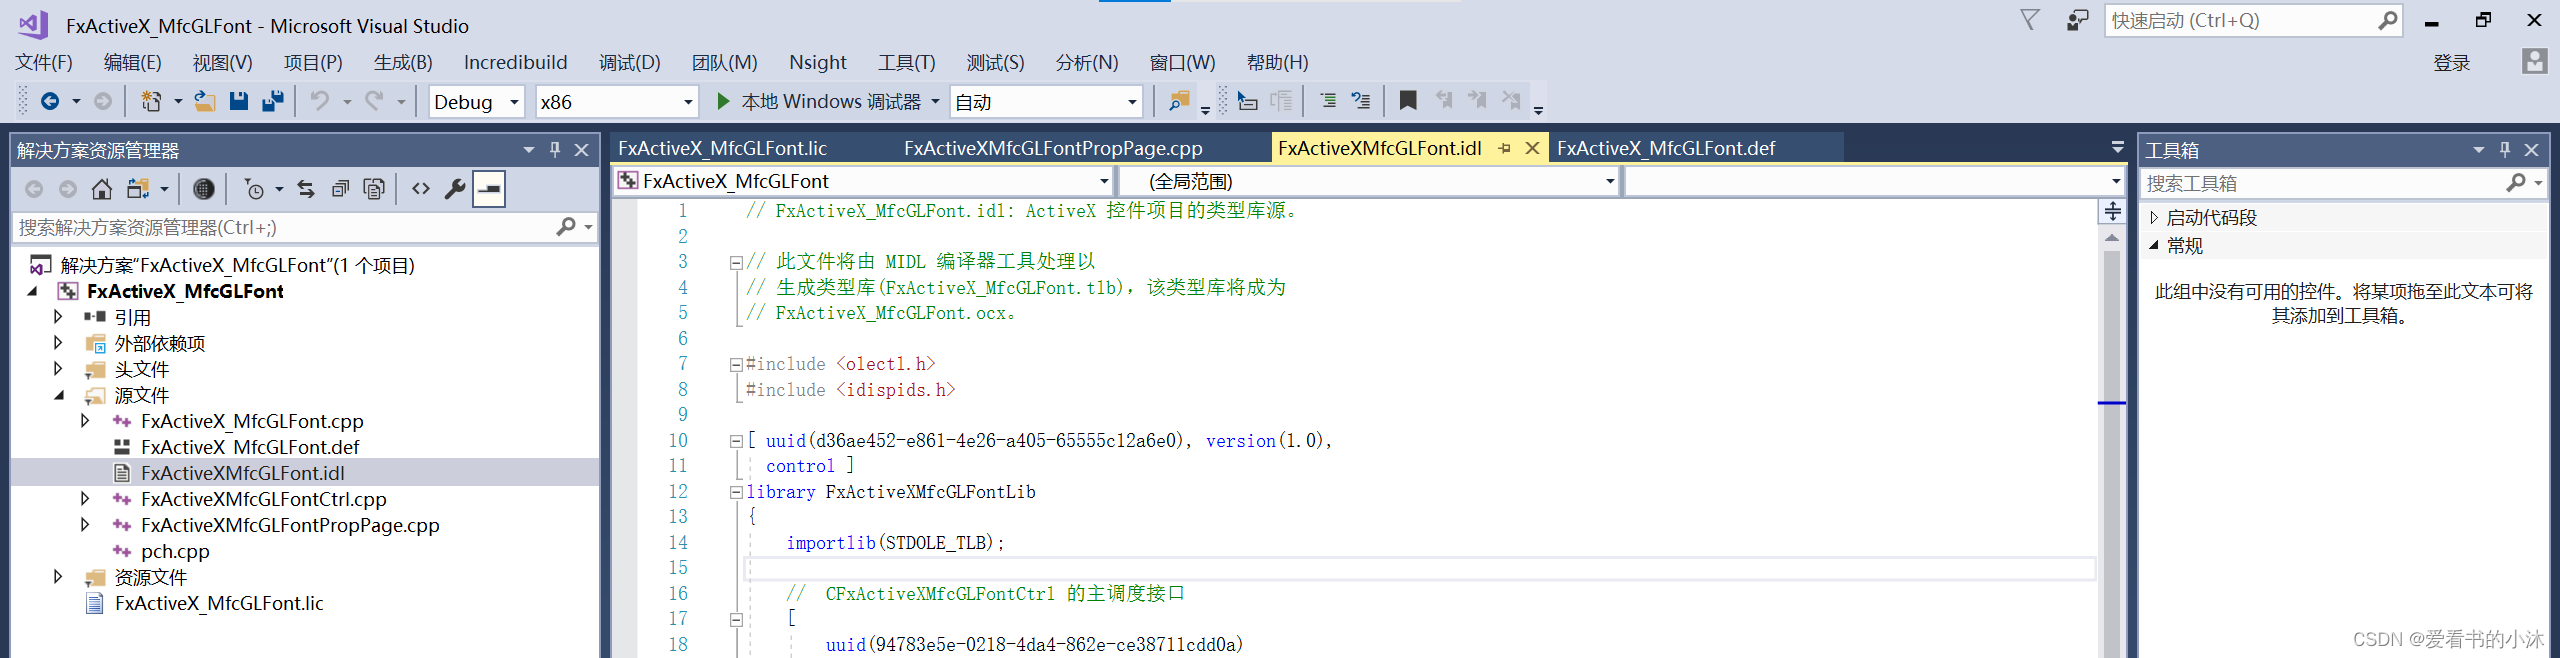Start 本地 Windows 调试器
2560x658 pixels.
[x=820, y=101]
